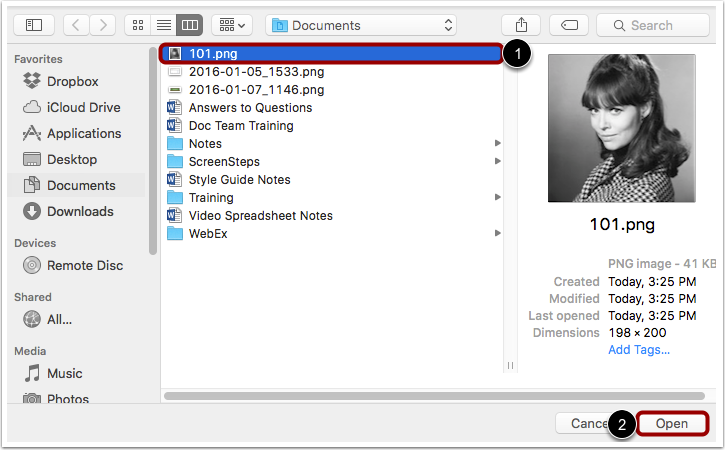The width and height of the screenshot is (725, 450).
Task: Select Doc Team Training document
Action: pyautogui.click(x=331, y=126)
